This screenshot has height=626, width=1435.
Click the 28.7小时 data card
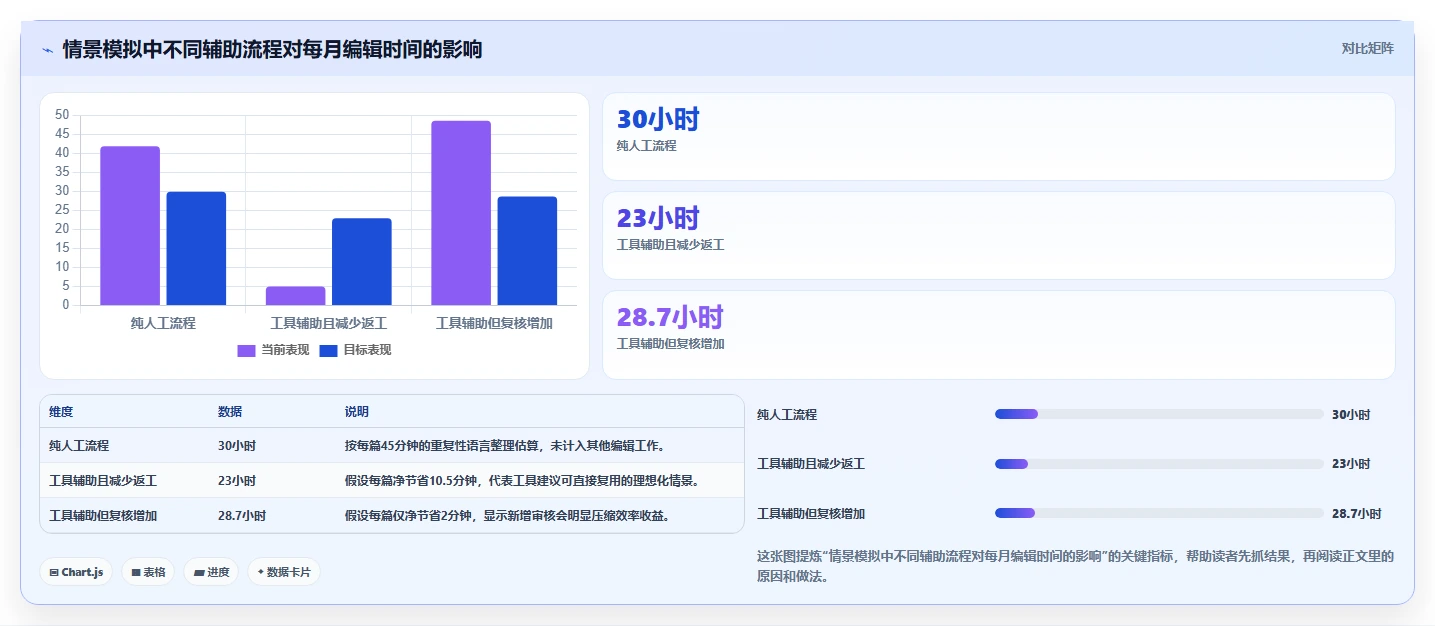coord(998,335)
